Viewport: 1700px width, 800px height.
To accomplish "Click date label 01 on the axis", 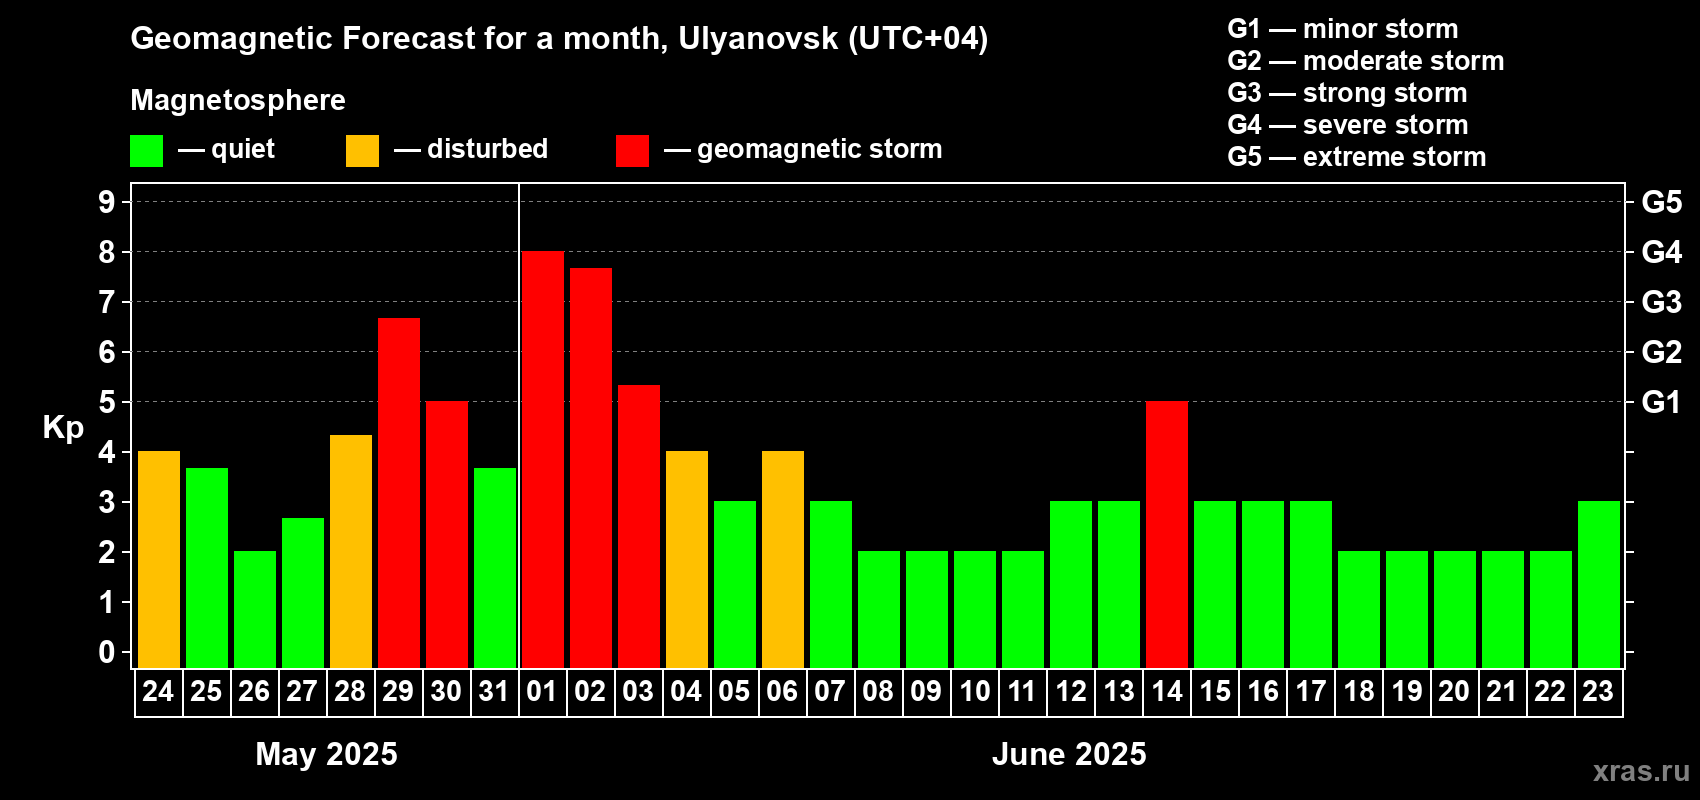I will click(x=542, y=691).
